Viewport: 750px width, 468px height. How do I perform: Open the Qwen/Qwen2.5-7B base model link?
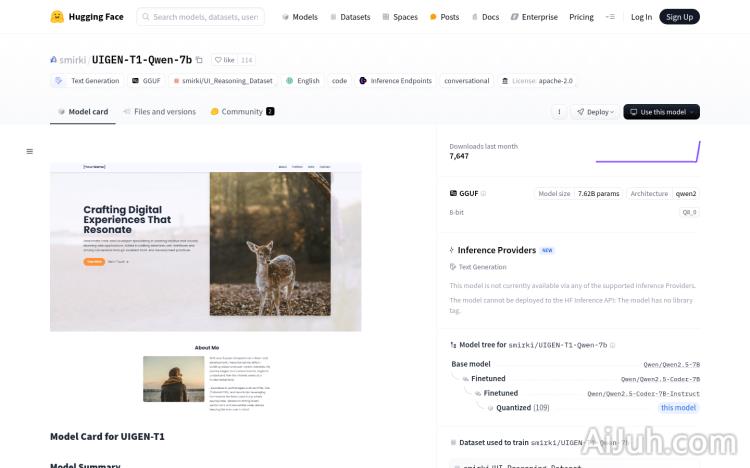coord(671,365)
